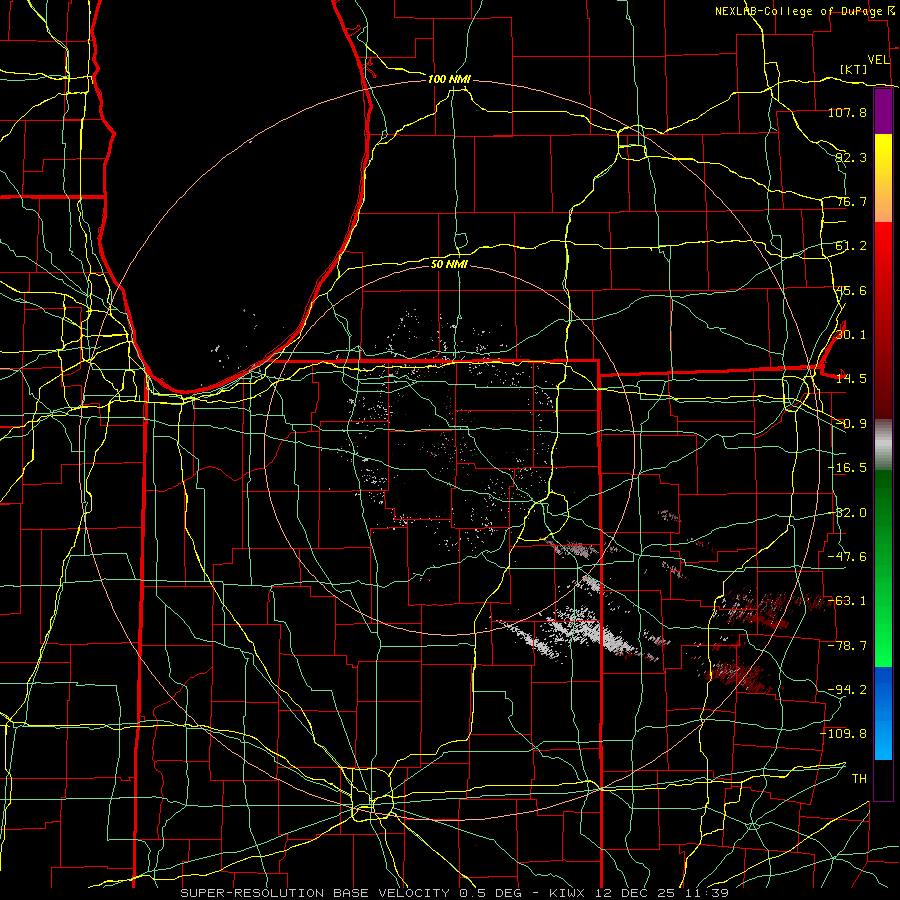
Task: Pick the green segment of velocity scale
Action: [x=883, y=568]
